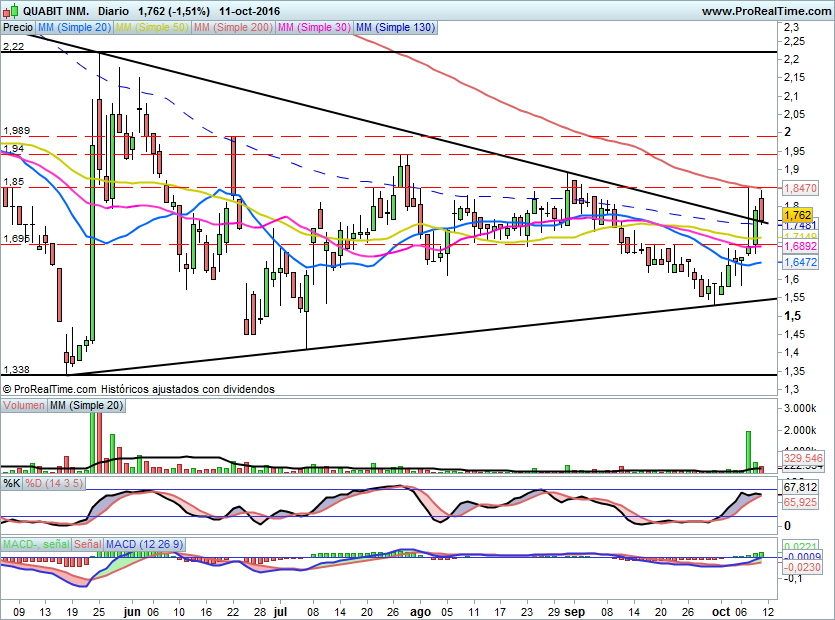
Task: Click the %K stochastic label
Action: pos(12,484)
